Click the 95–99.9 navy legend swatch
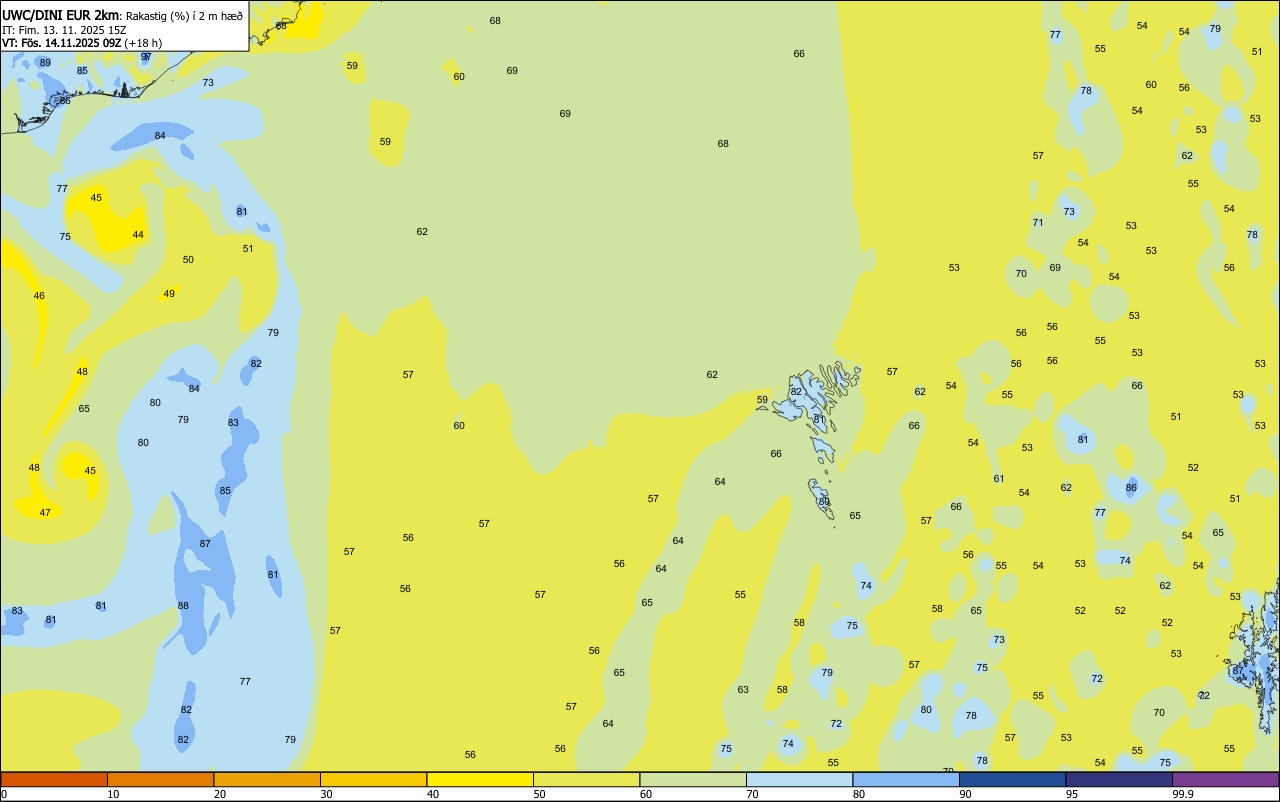The height and width of the screenshot is (802, 1280). [x=1119, y=779]
